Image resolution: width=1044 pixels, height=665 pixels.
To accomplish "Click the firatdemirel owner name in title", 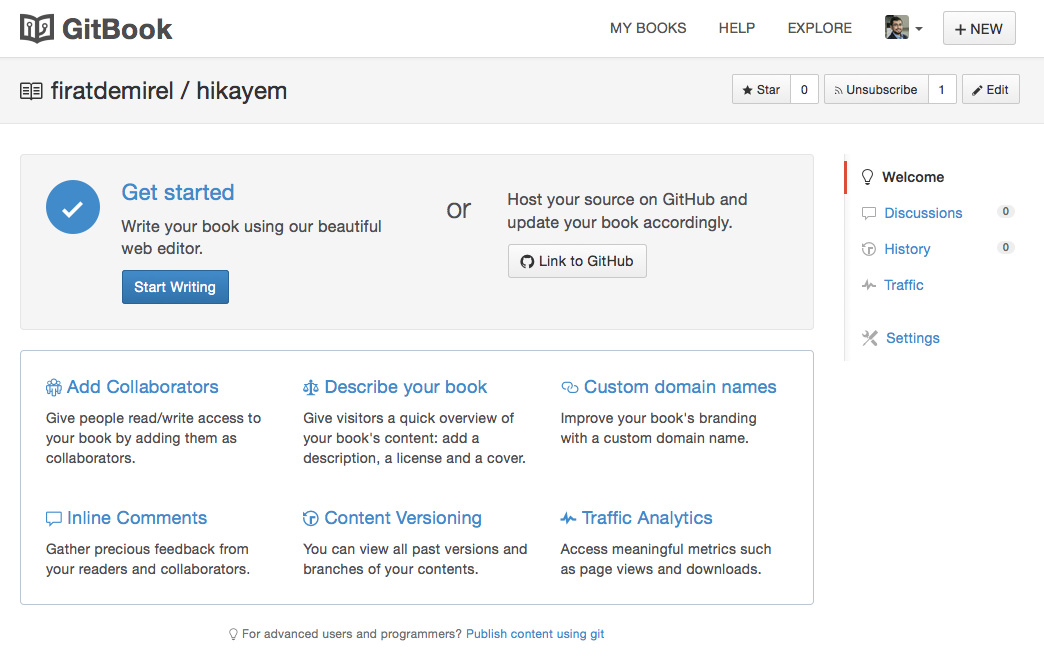I will (x=112, y=91).
